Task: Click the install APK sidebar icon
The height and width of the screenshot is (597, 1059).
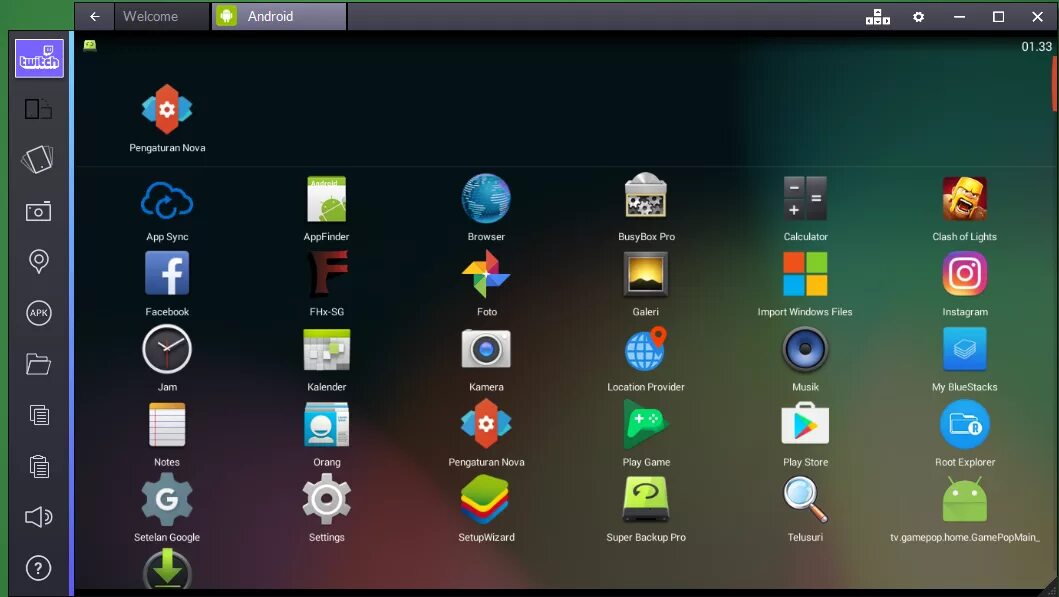Action: coord(38,313)
